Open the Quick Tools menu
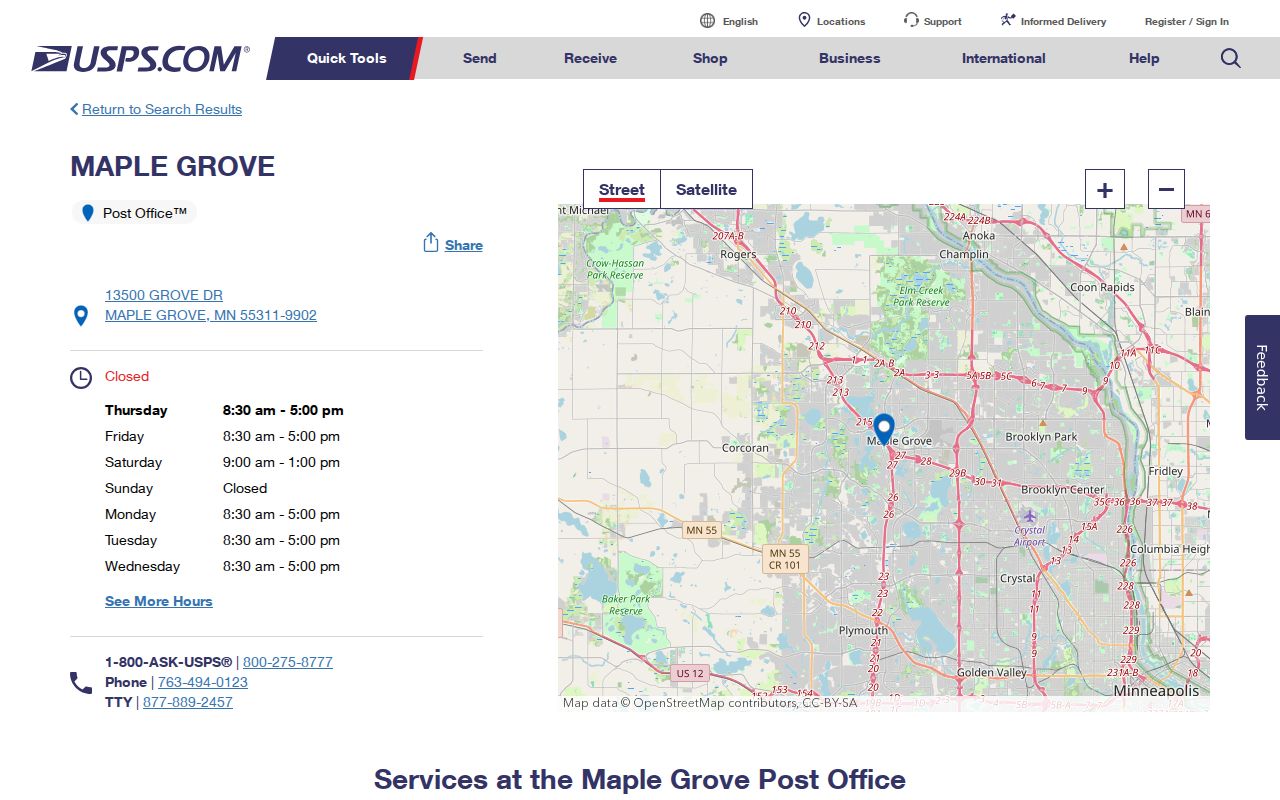This screenshot has width=1280, height=800. tap(346, 58)
